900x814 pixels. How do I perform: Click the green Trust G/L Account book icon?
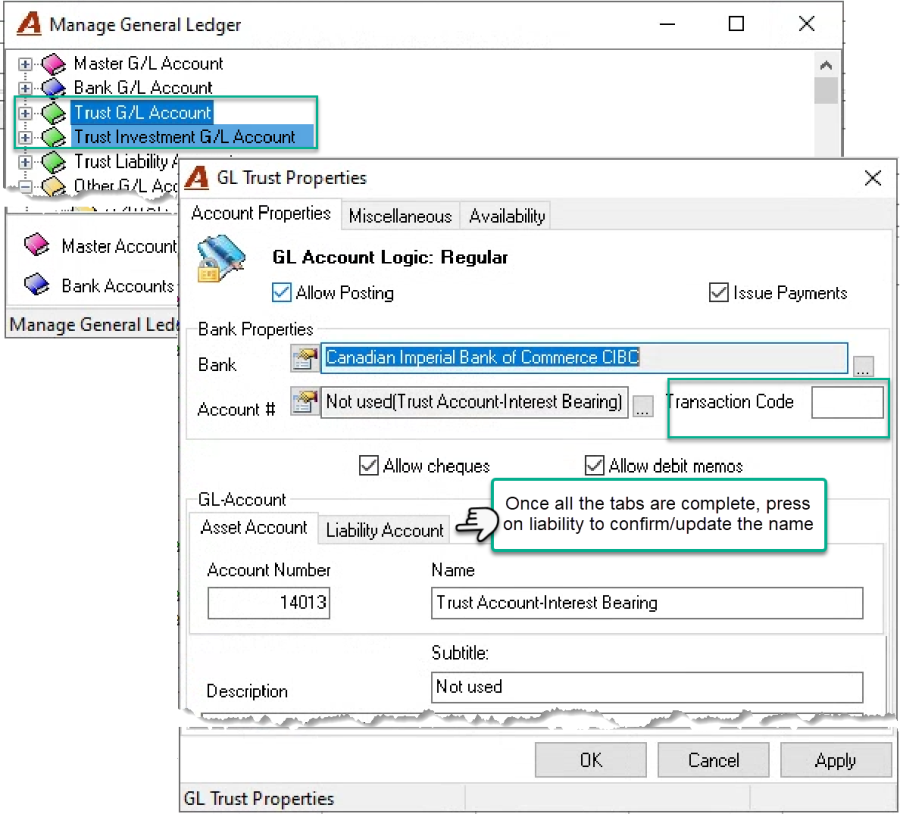[53, 113]
